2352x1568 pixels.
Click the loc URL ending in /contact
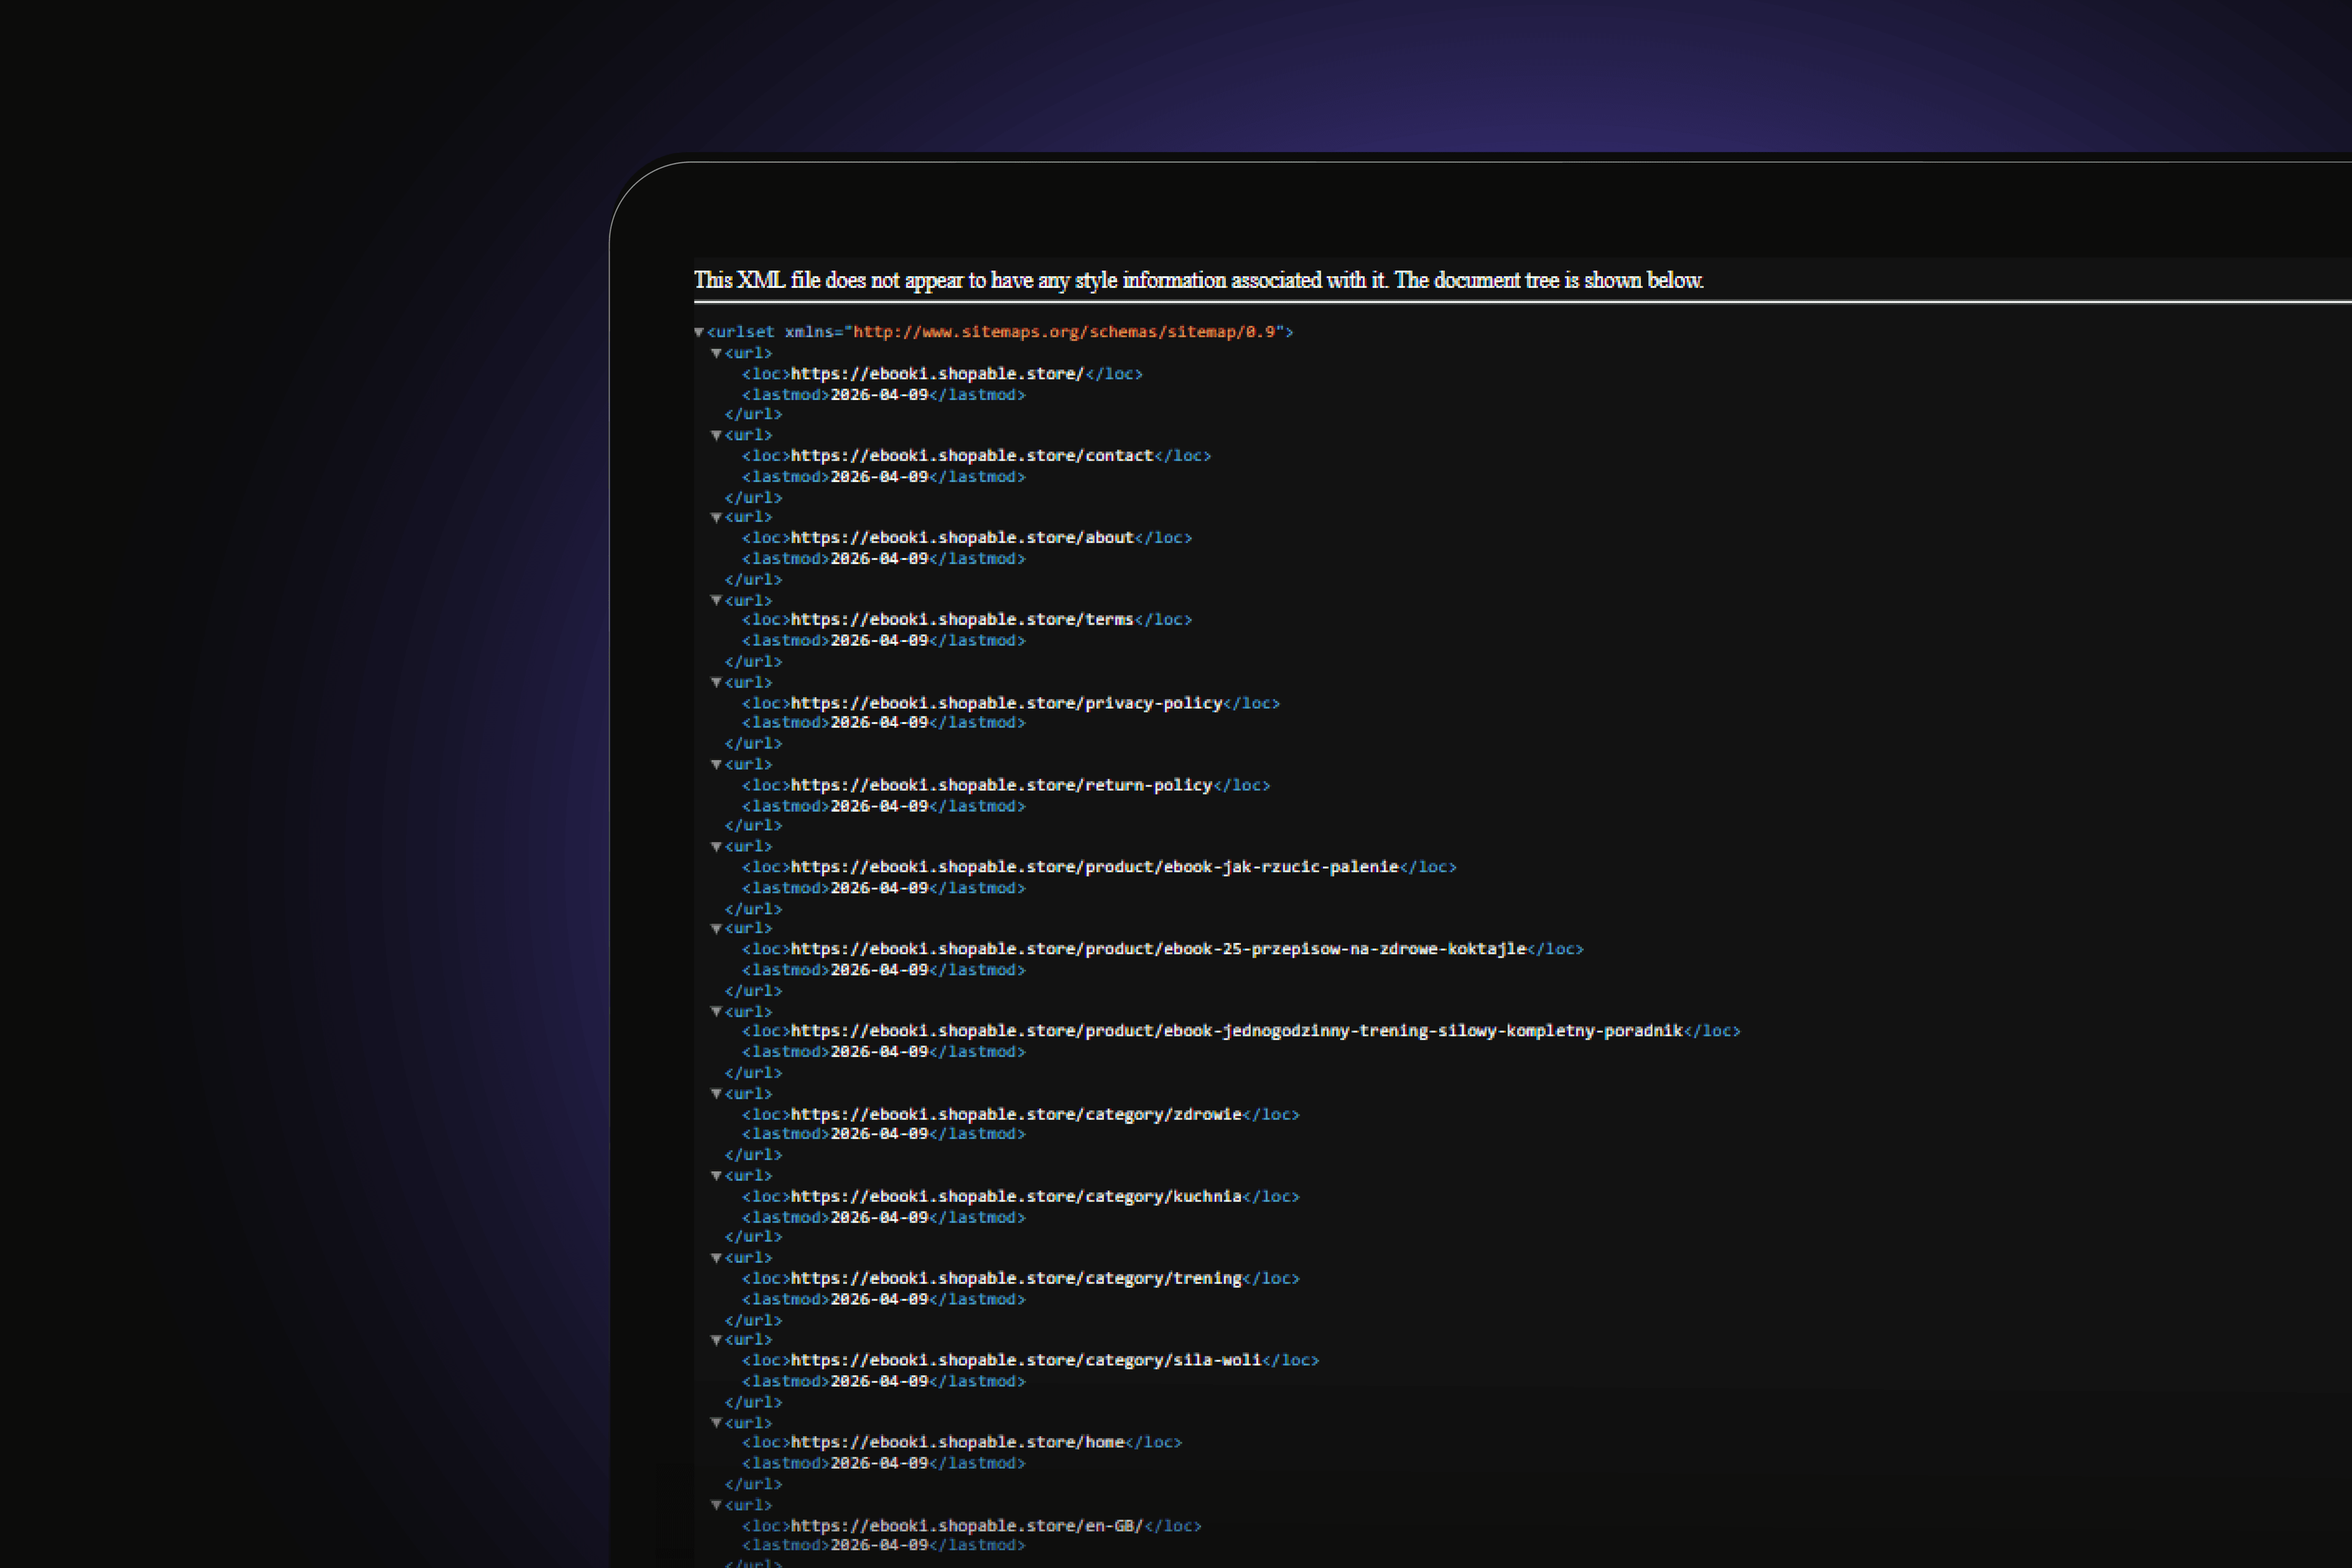[x=972, y=456]
